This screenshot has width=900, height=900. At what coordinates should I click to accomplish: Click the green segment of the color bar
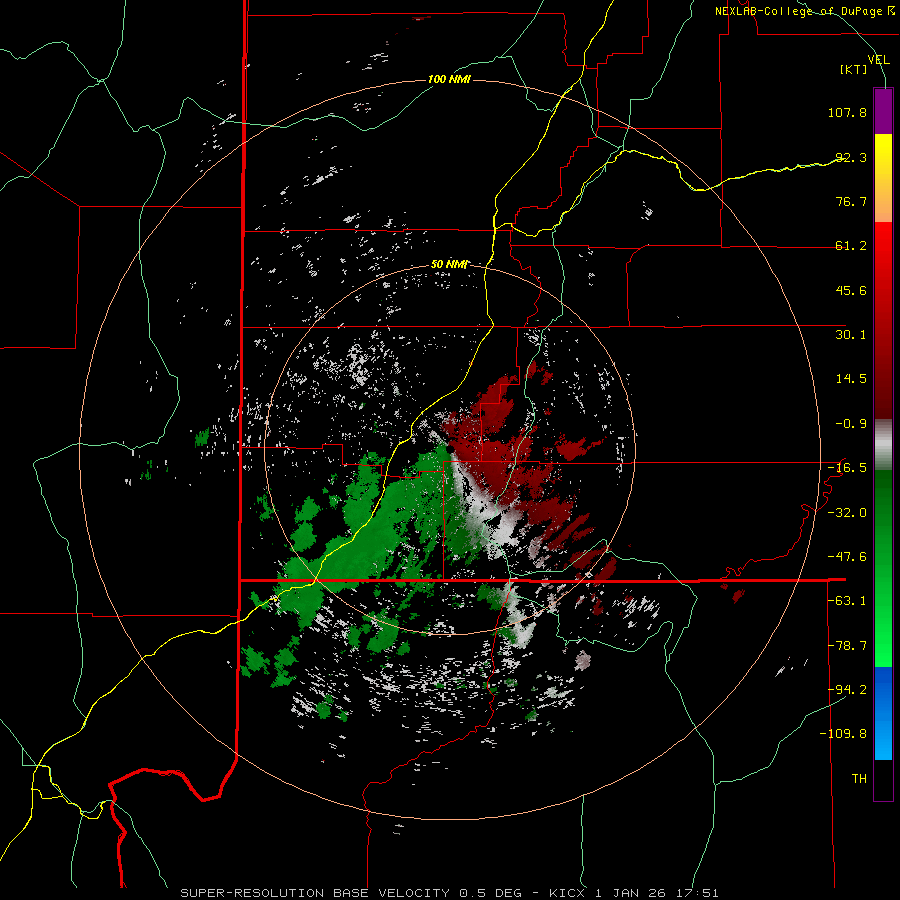883,569
